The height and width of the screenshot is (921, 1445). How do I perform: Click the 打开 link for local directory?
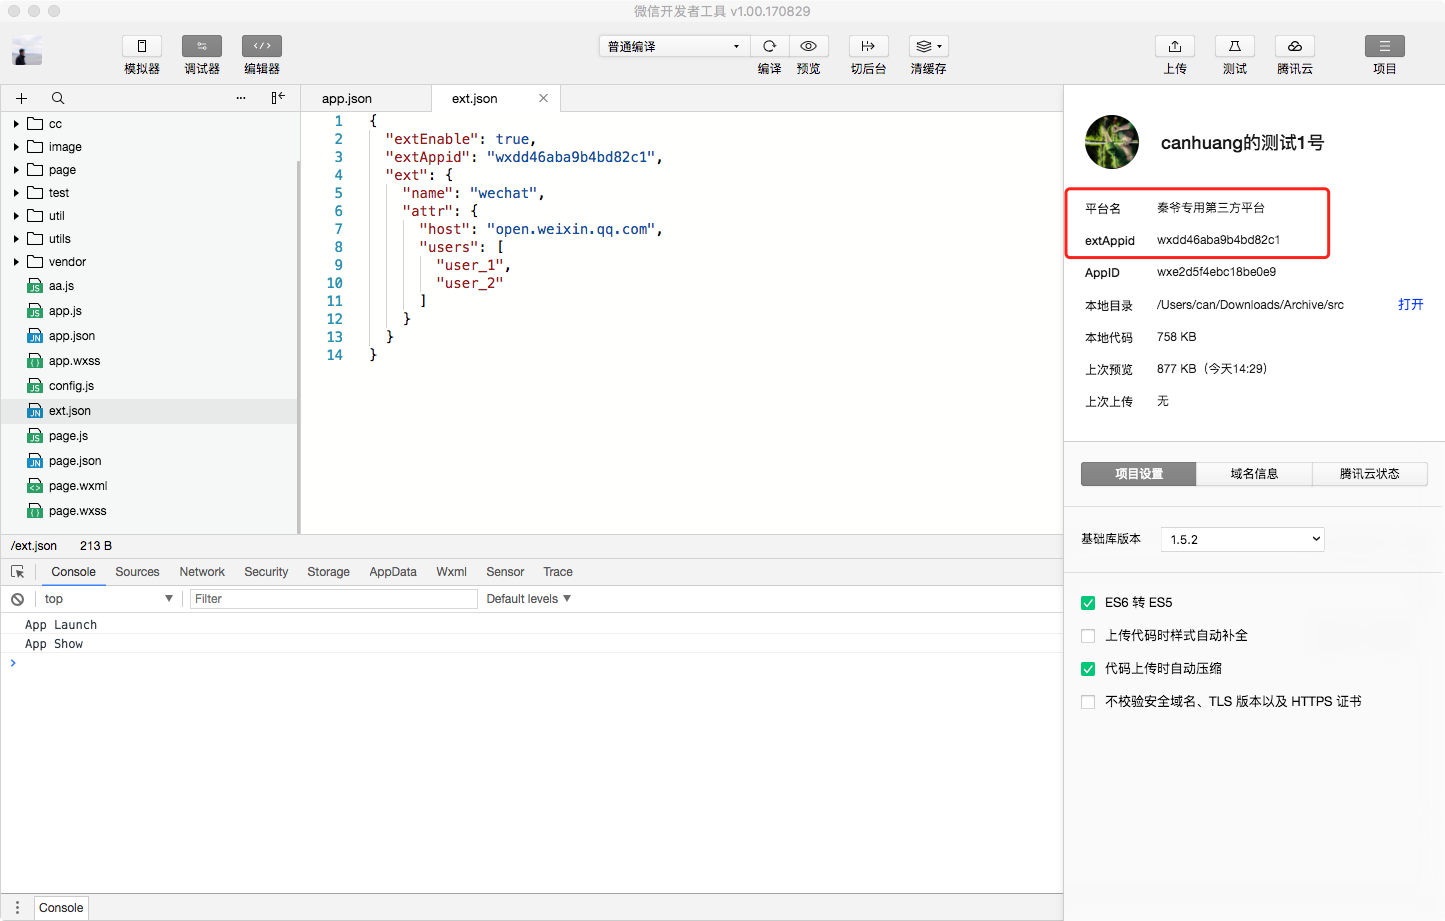1410,305
